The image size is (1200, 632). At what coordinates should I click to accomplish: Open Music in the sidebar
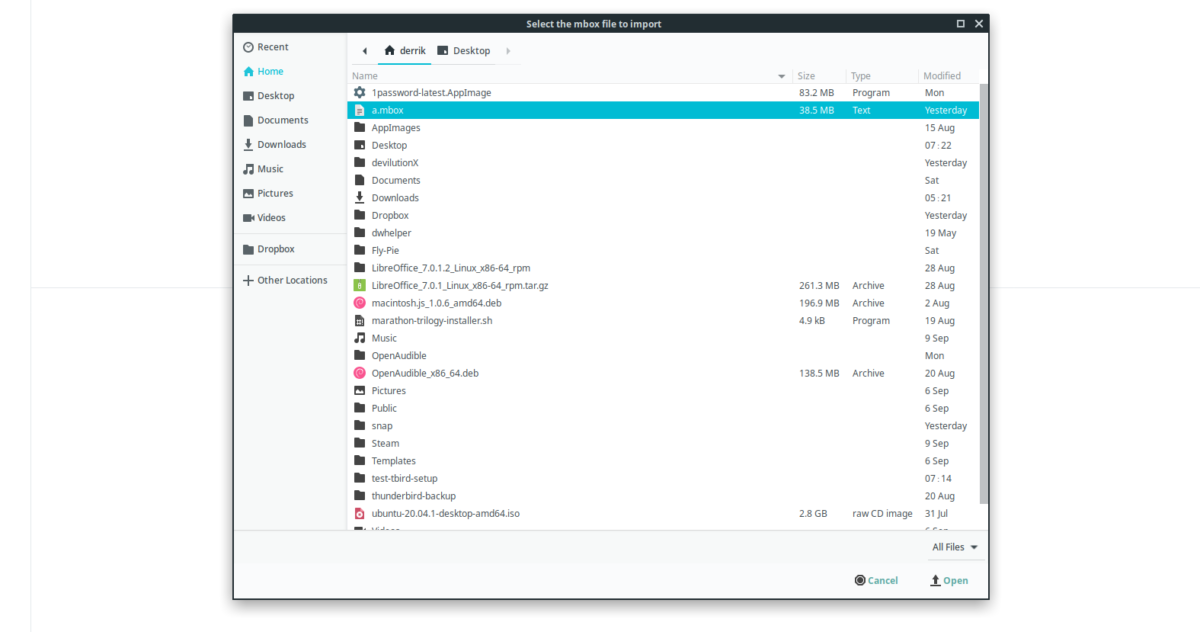(x=263, y=169)
